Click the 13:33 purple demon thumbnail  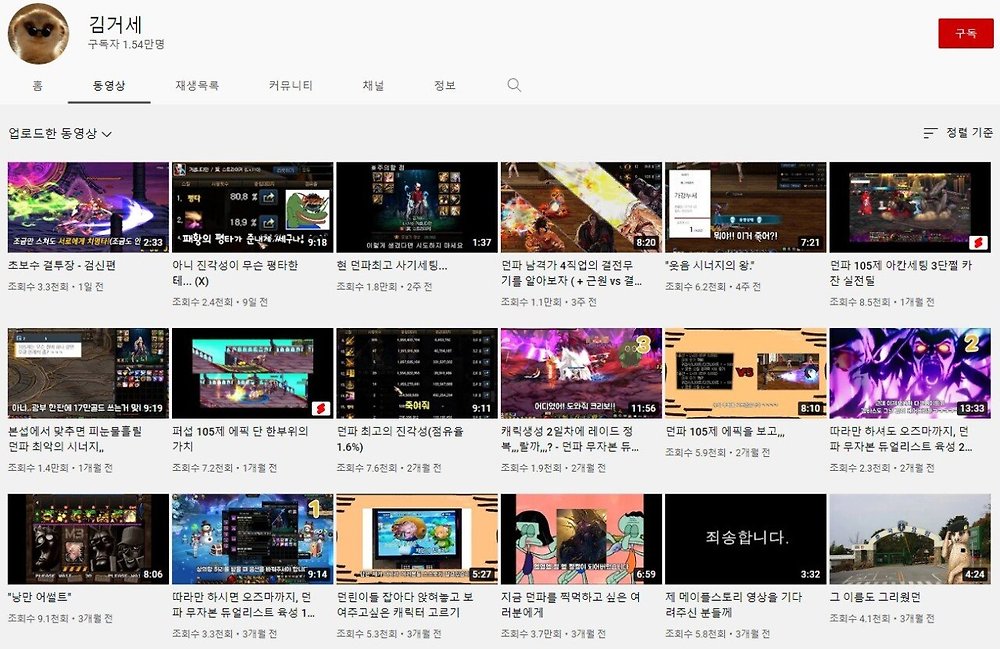coord(910,373)
